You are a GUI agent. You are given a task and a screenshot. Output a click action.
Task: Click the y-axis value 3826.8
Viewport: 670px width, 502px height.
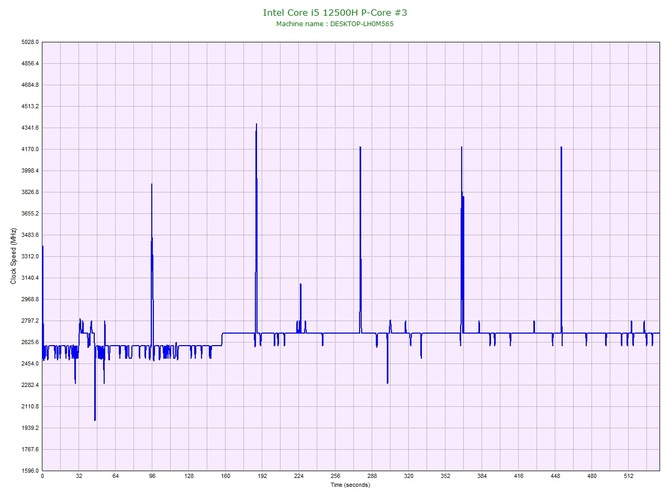(30, 192)
